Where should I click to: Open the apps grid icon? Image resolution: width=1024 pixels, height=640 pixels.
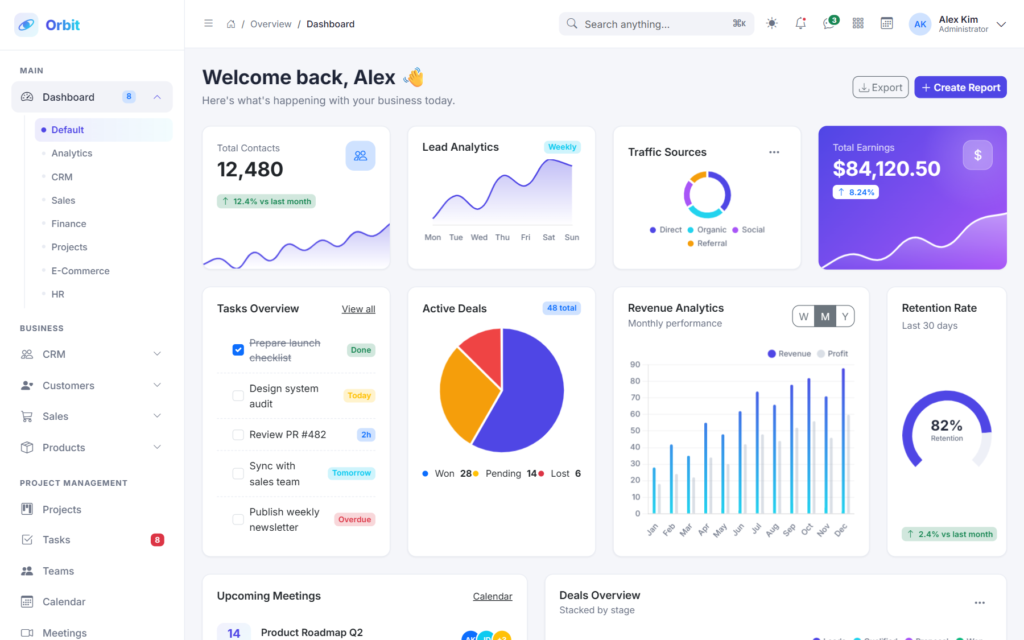858,24
